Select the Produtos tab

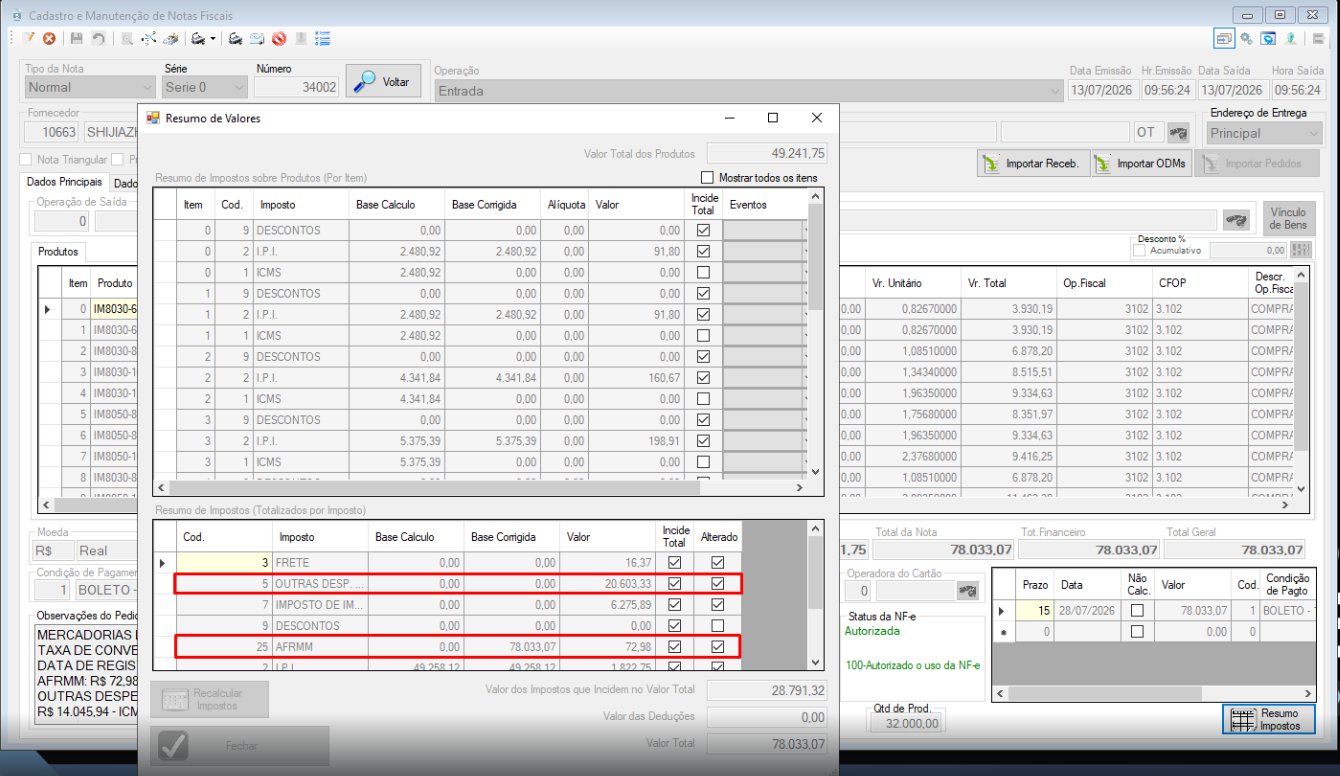point(59,252)
